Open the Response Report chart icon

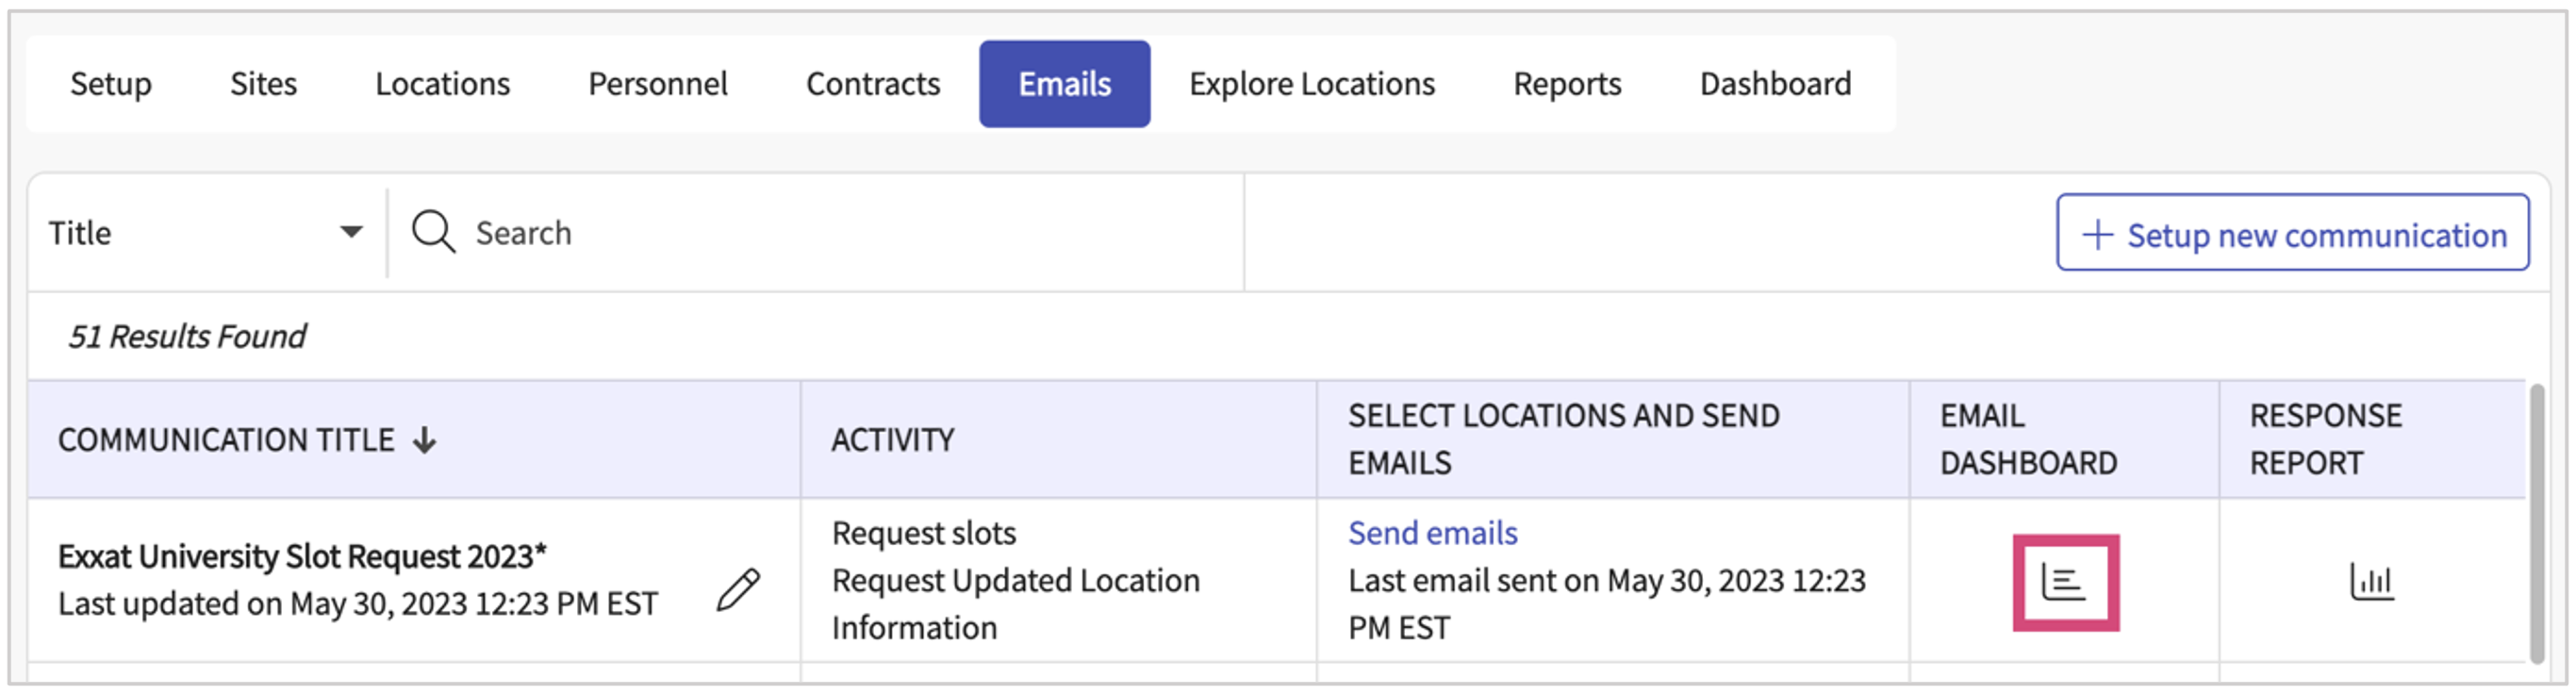point(2370,581)
